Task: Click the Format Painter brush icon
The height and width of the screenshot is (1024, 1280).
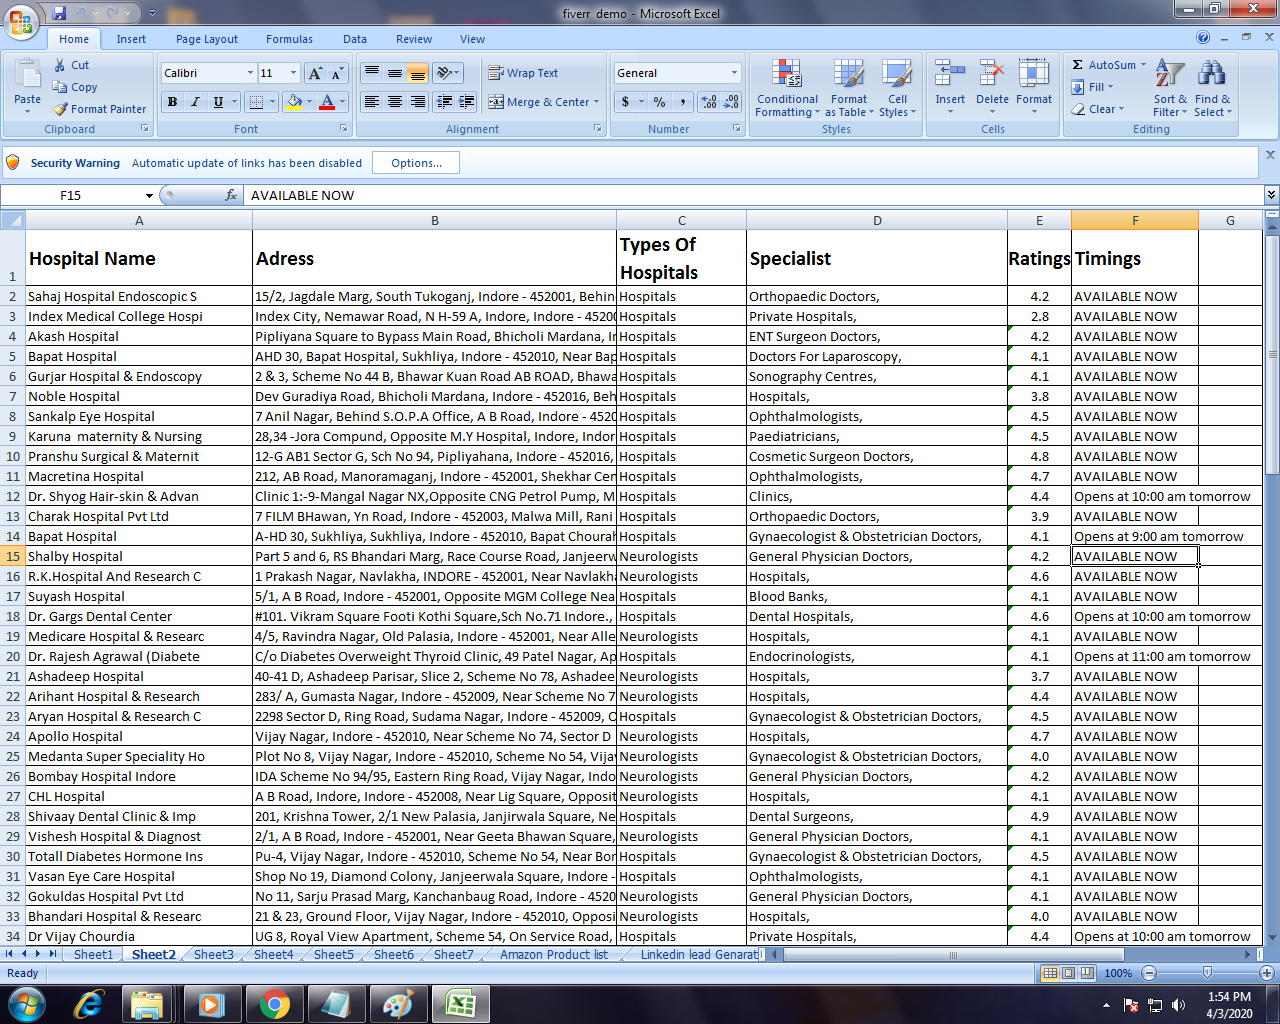Action: click(61, 109)
